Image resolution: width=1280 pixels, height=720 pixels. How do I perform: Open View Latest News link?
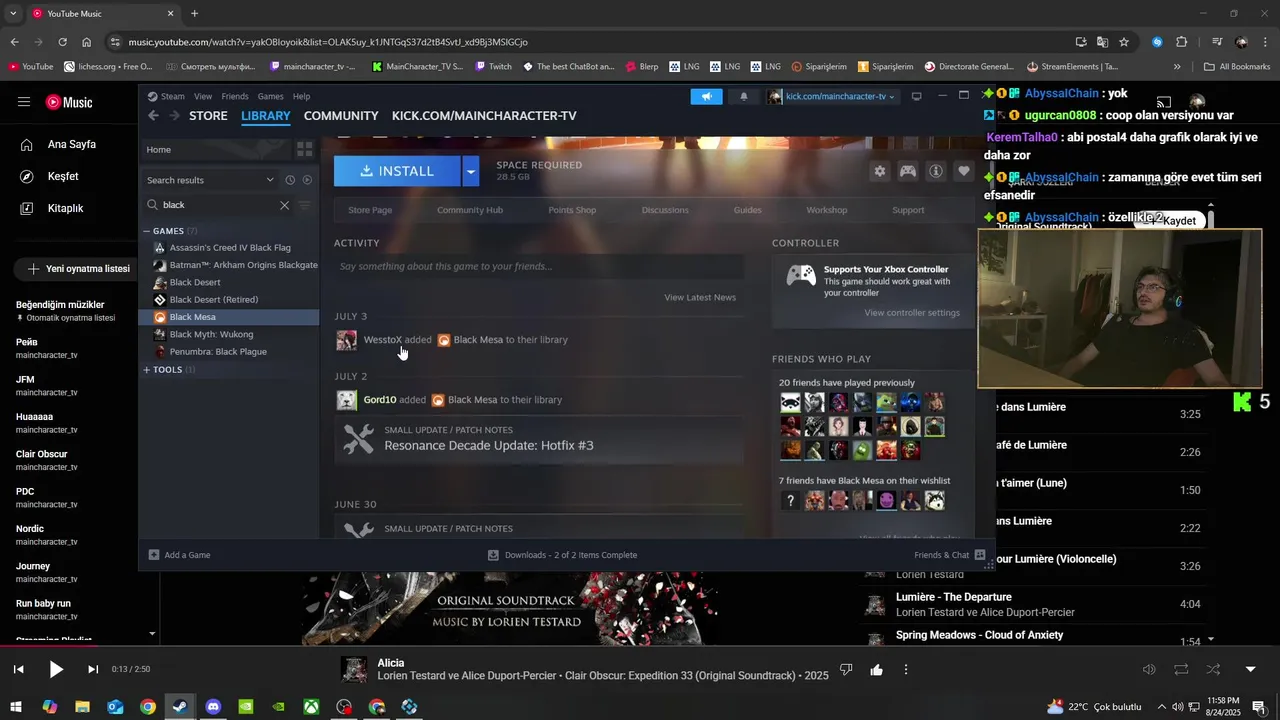point(700,297)
